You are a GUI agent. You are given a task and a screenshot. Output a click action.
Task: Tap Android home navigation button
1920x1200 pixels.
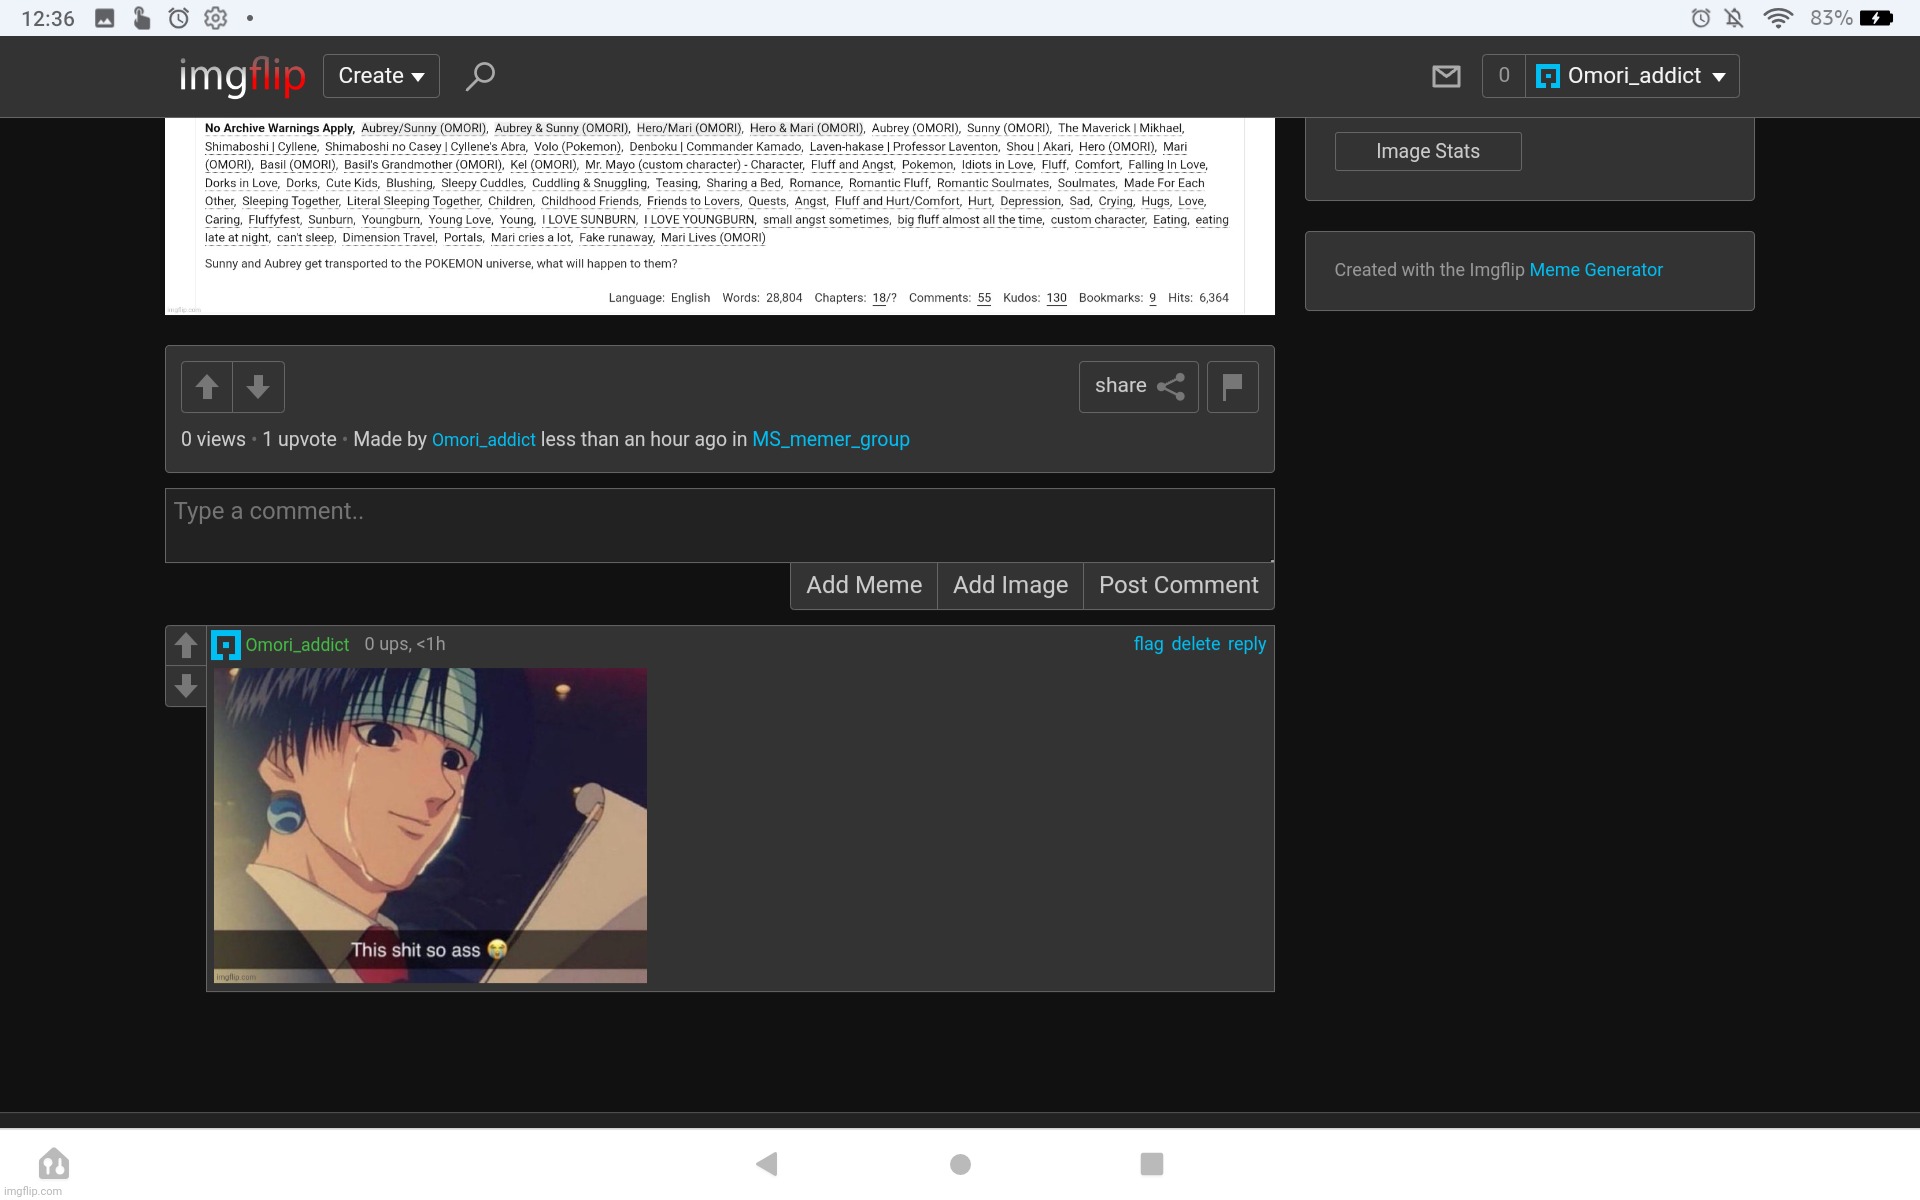960,1164
